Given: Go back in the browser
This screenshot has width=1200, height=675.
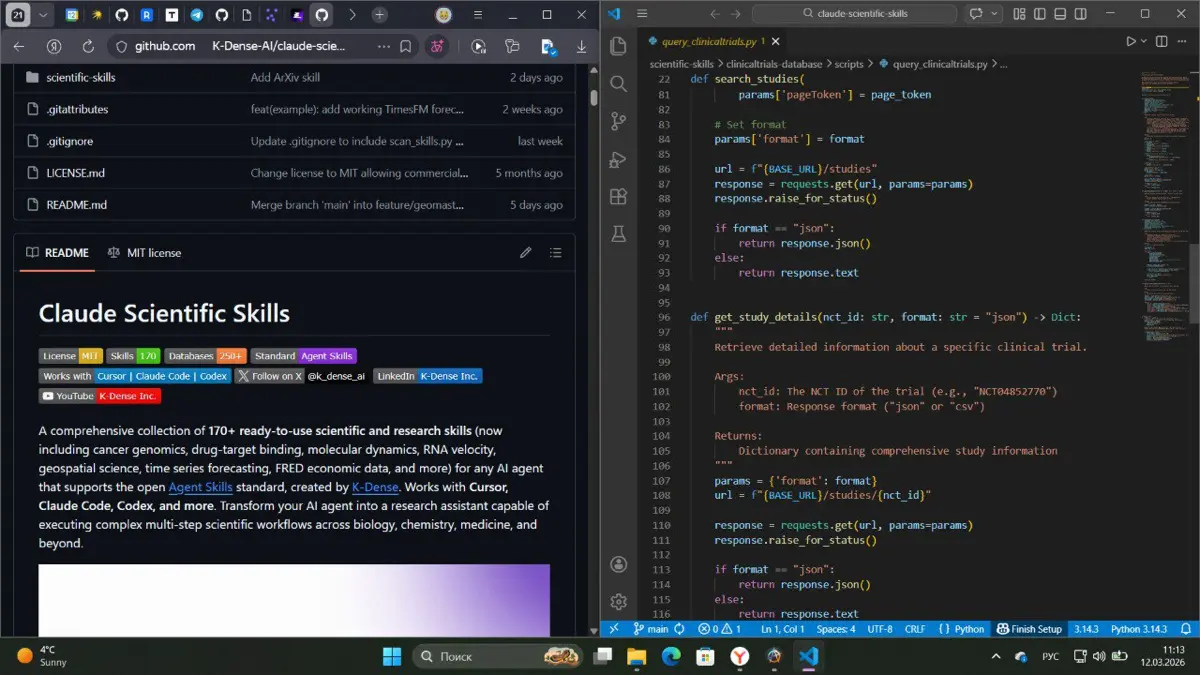Looking at the screenshot, I should [19, 46].
